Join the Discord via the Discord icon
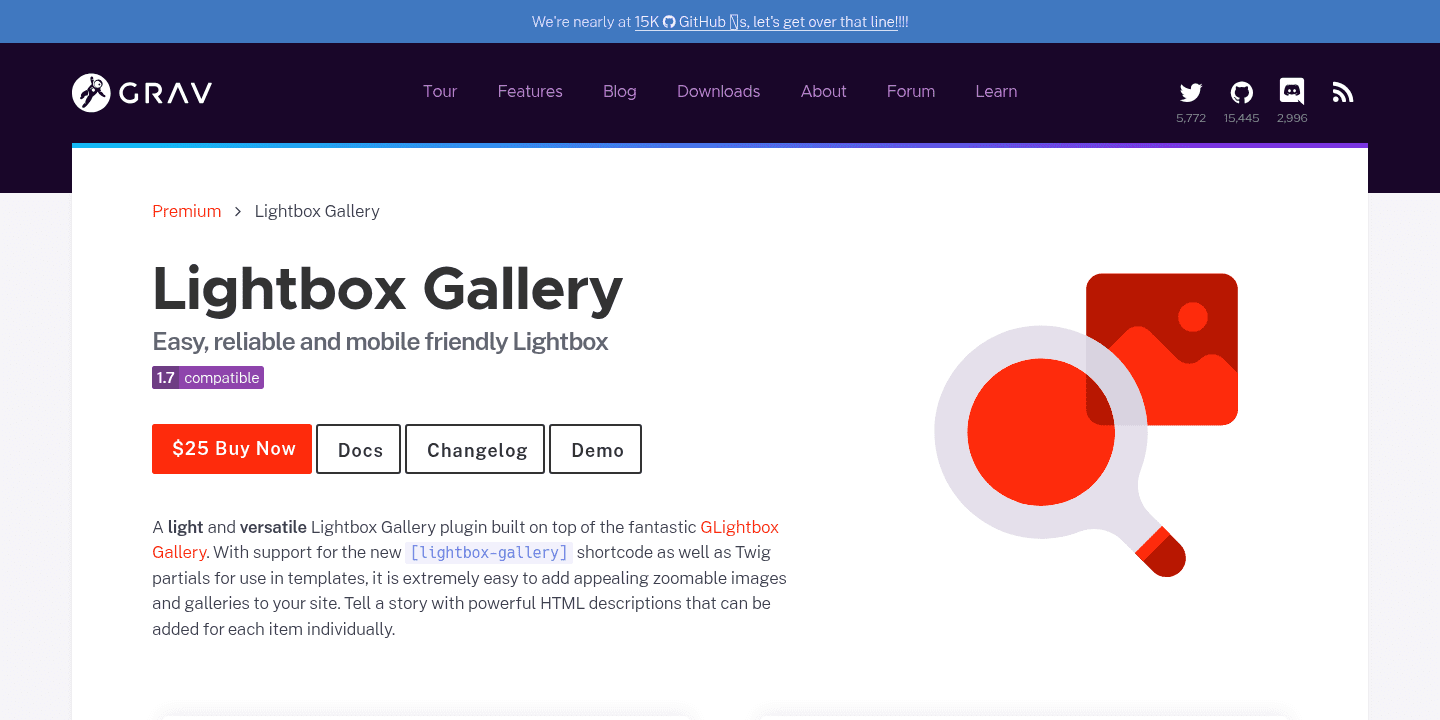The image size is (1440, 720). pos(1291,91)
